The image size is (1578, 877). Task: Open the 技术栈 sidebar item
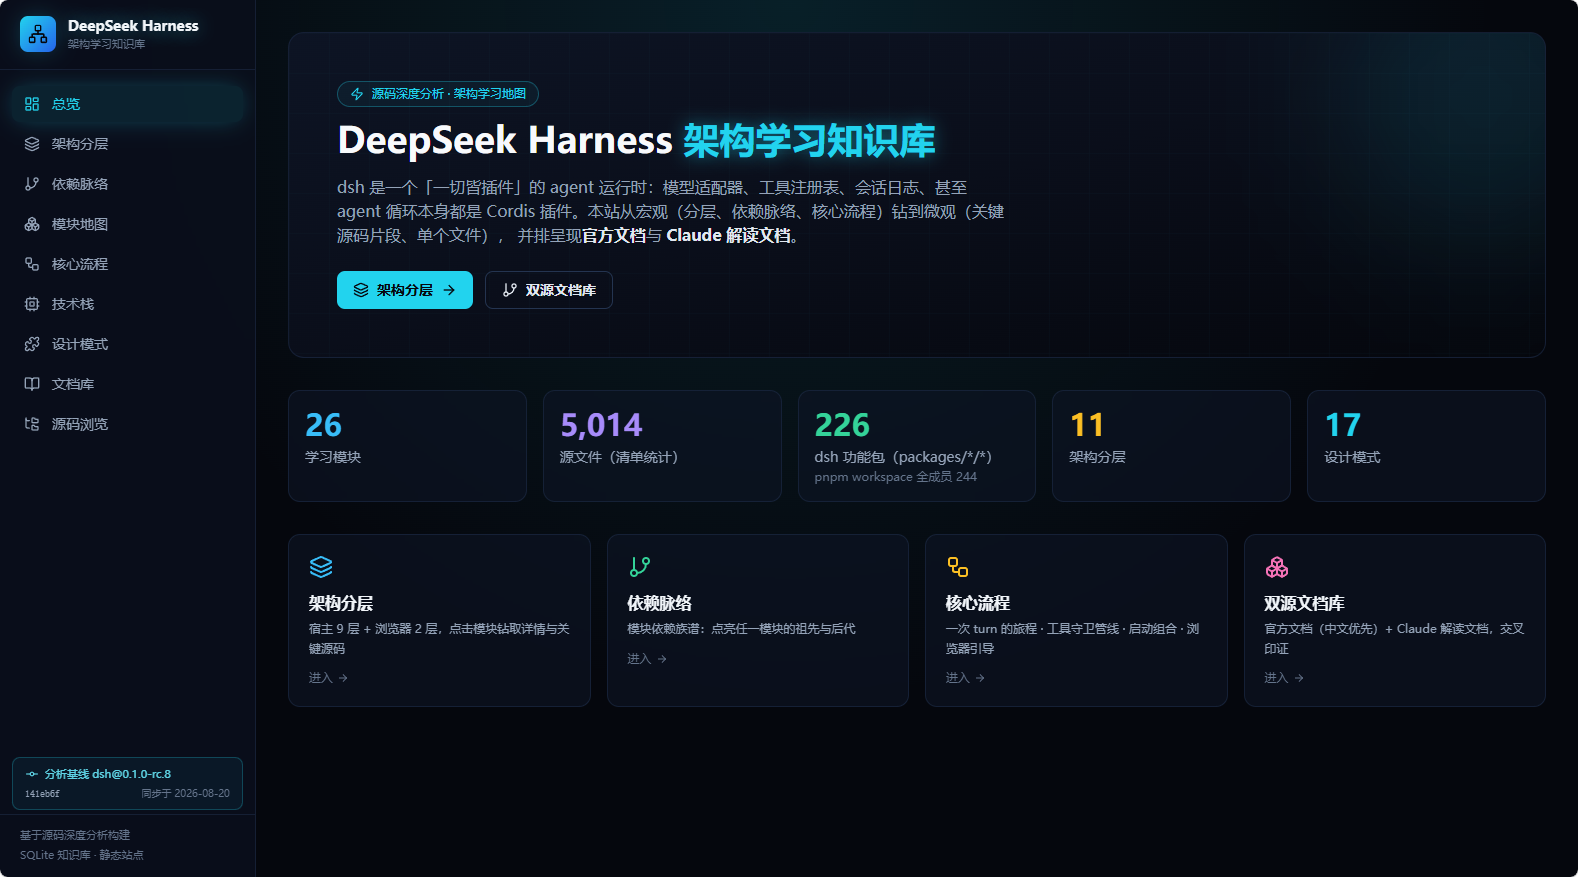click(x=128, y=304)
